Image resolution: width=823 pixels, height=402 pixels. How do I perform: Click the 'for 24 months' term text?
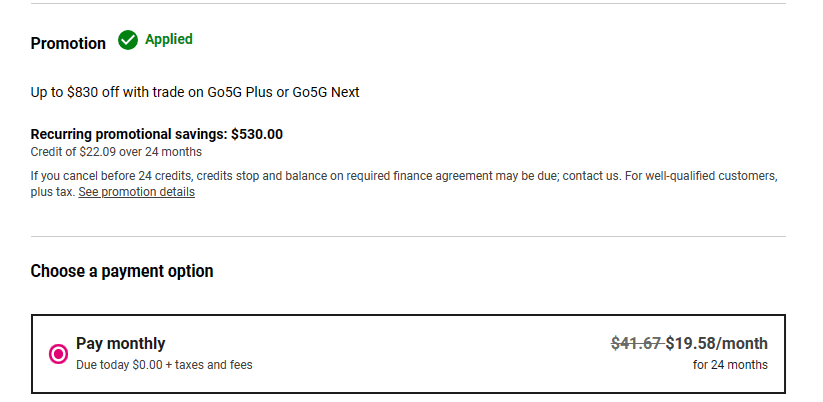click(x=730, y=365)
